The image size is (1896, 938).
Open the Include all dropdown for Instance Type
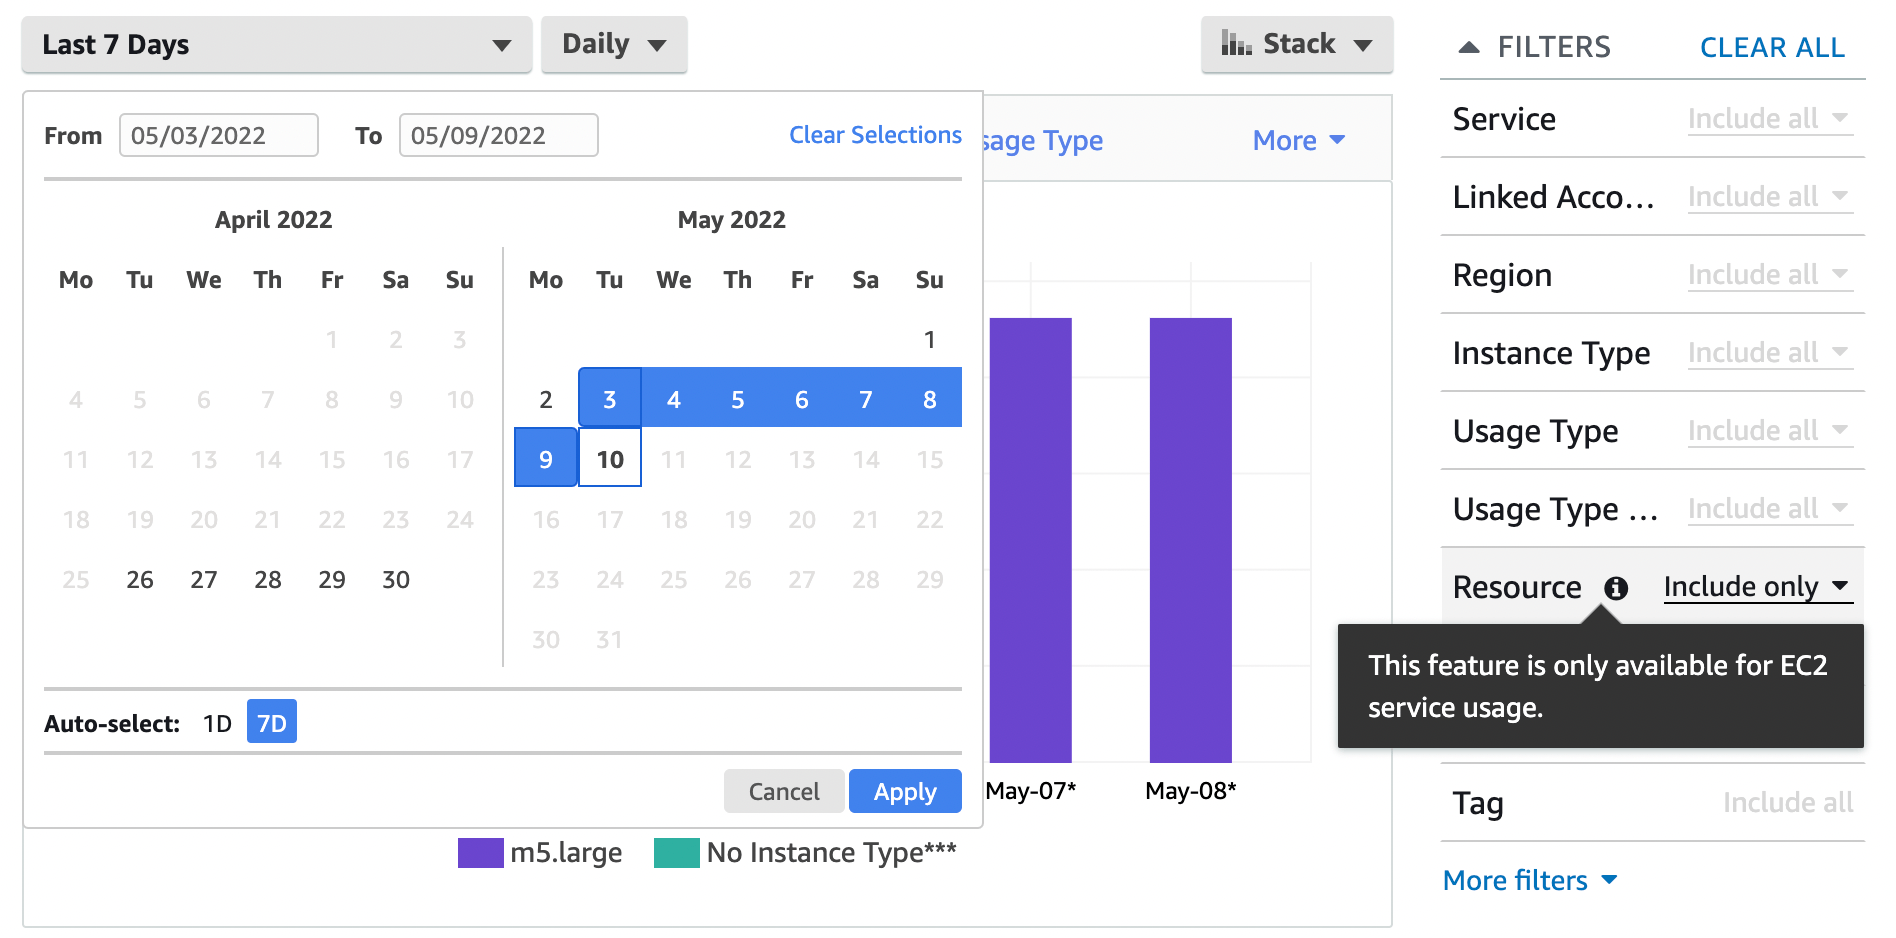(x=1769, y=352)
